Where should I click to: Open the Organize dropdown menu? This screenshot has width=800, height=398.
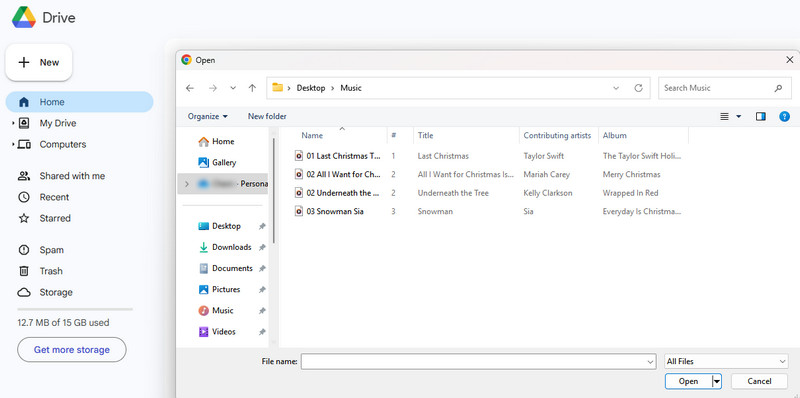tap(208, 116)
